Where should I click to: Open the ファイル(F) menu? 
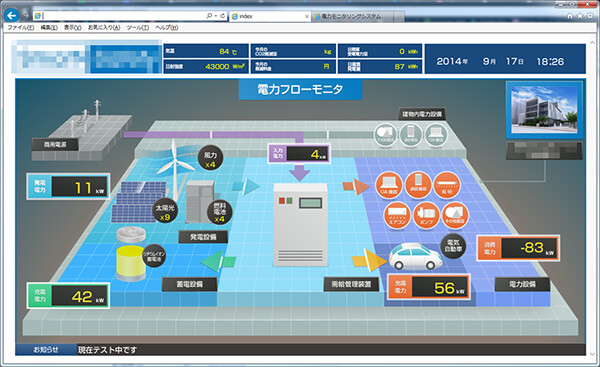(x=21, y=28)
